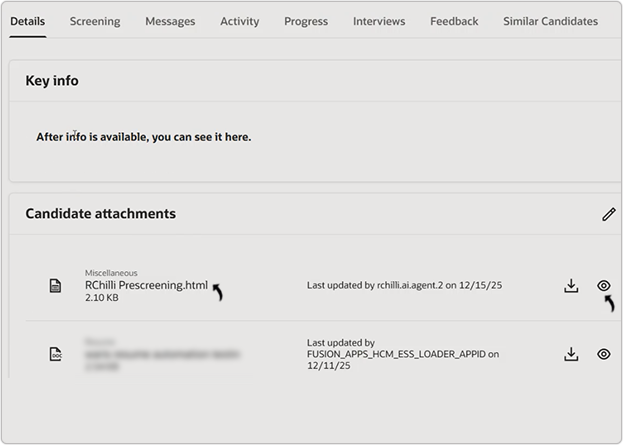Click the Candidate attachments section heading
This screenshot has height=445, width=623.
(x=100, y=214)
